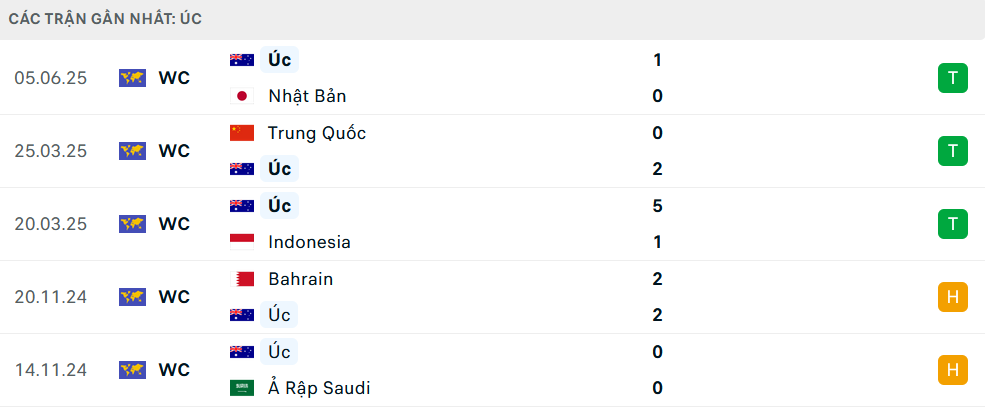985x408 pixels.
Task: Click Indonesia flag icon
Action: click(242, 242)
